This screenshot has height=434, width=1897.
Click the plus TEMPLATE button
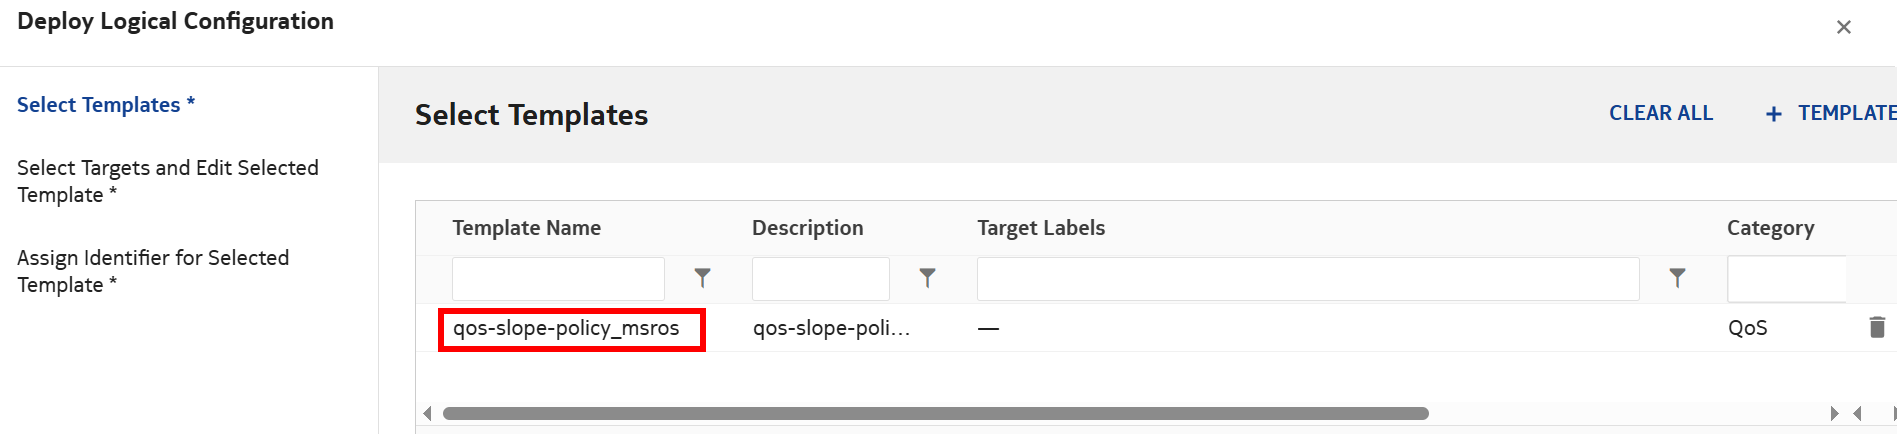point(1832,113)
